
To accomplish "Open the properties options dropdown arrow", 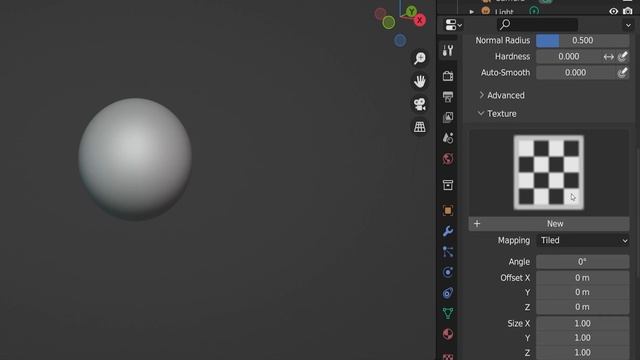I will click(628, 25).
